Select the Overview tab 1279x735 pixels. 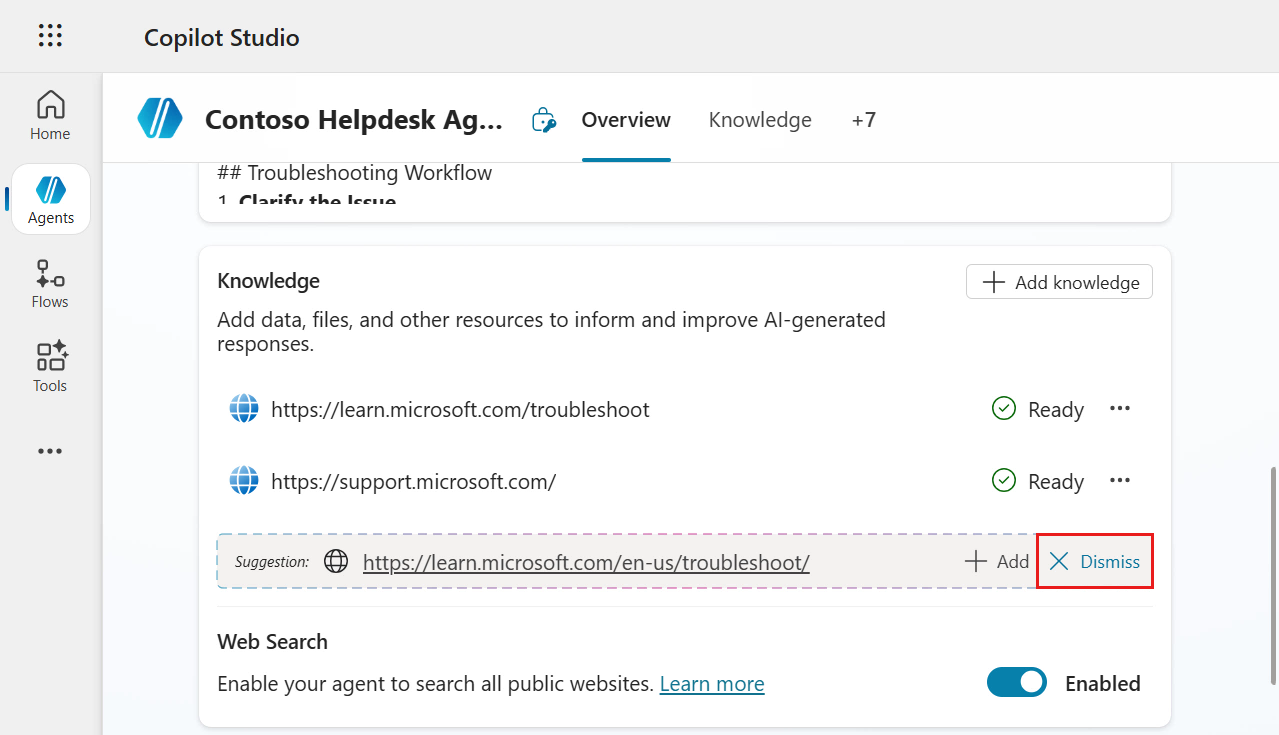point(626,120)
